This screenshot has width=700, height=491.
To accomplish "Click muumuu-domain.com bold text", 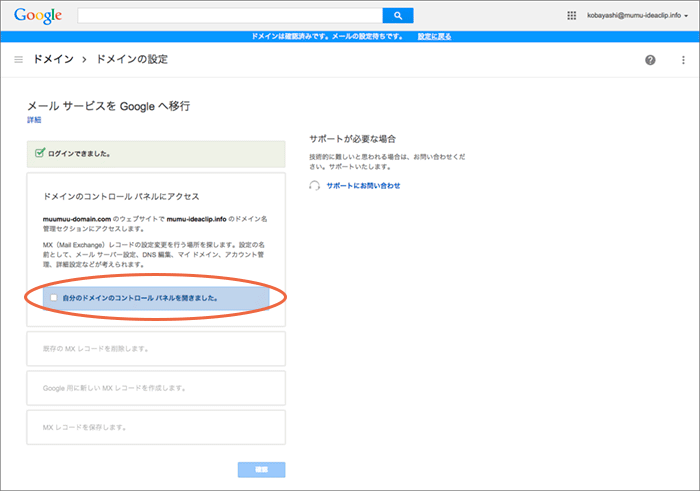I will tap(77, 219).
